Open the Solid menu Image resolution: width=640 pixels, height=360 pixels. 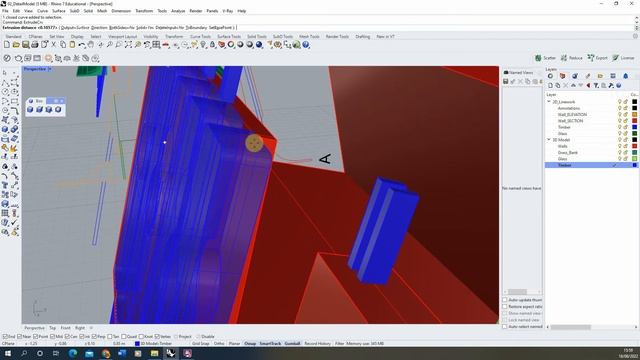point(88,11)
